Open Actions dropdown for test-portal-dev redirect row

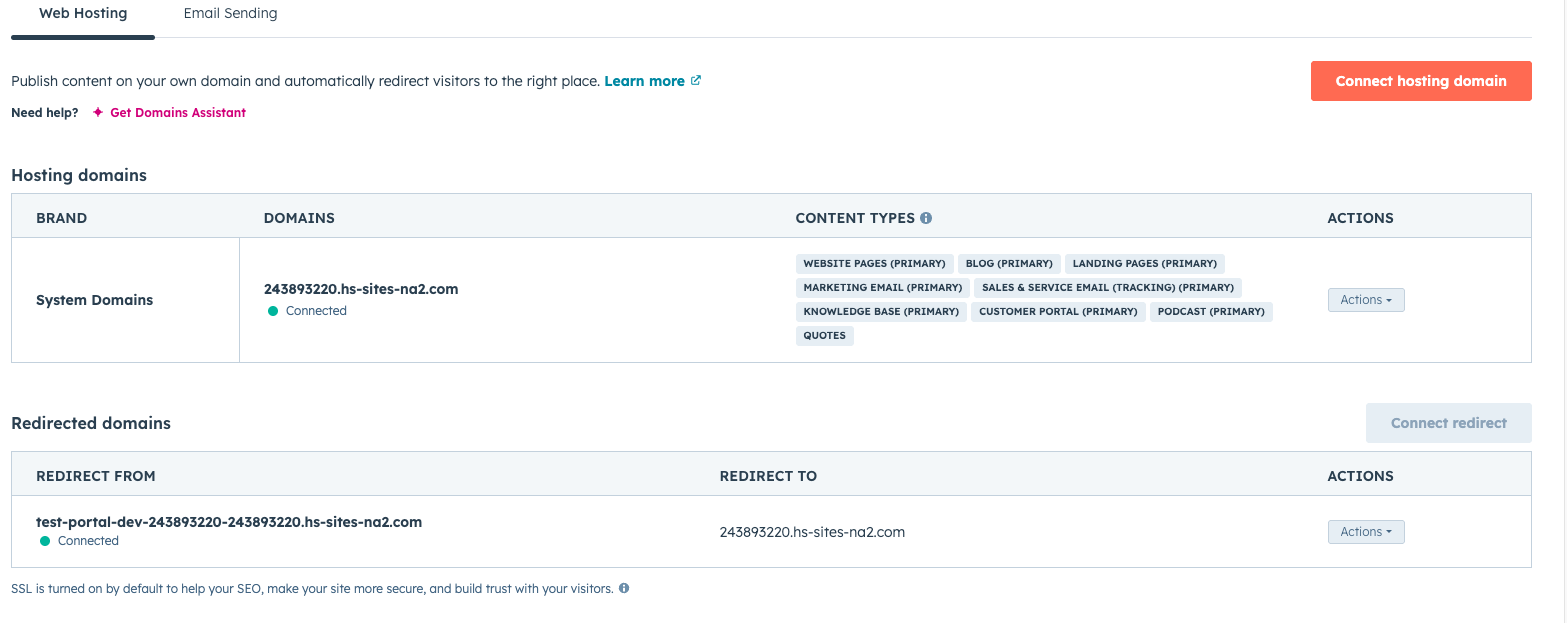coord(1366,532)
